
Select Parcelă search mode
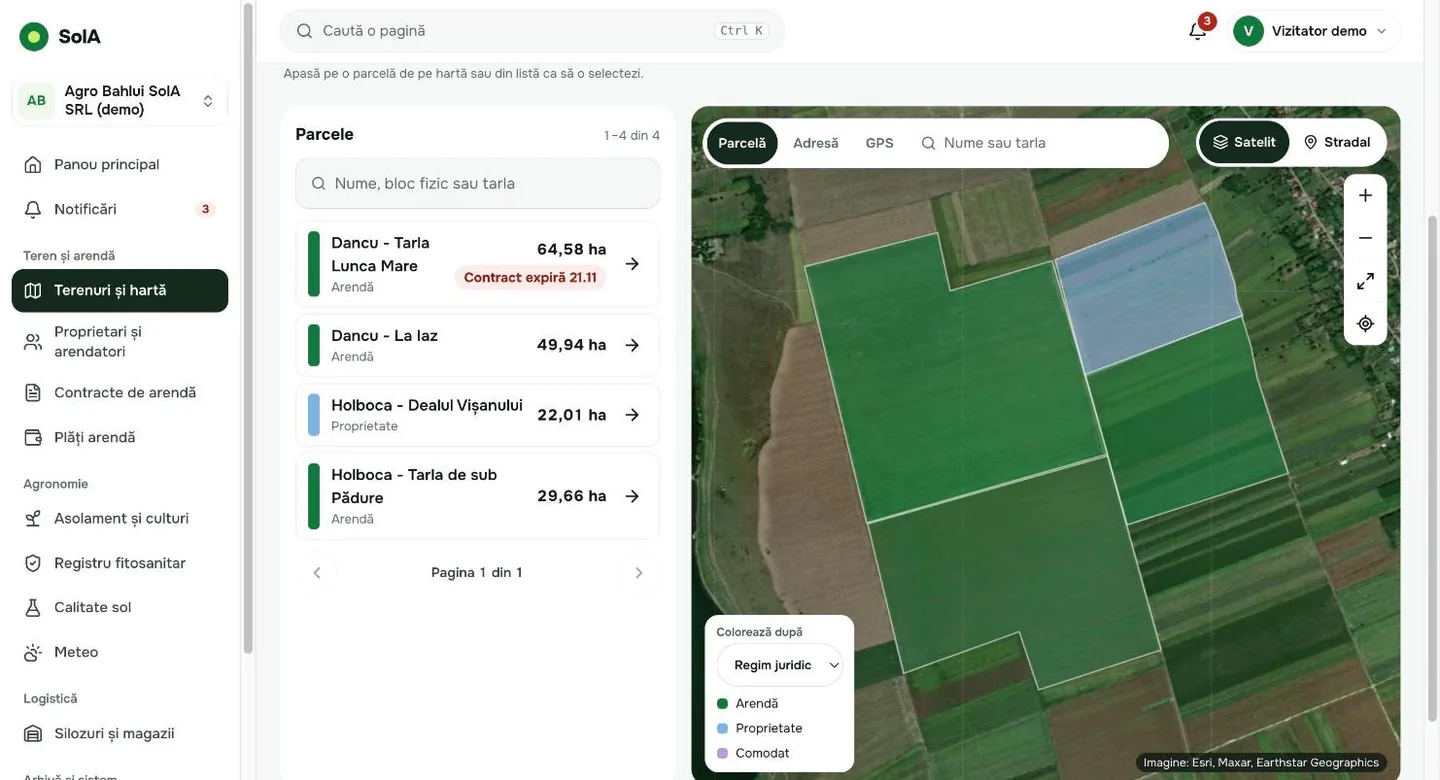[742, 143]
